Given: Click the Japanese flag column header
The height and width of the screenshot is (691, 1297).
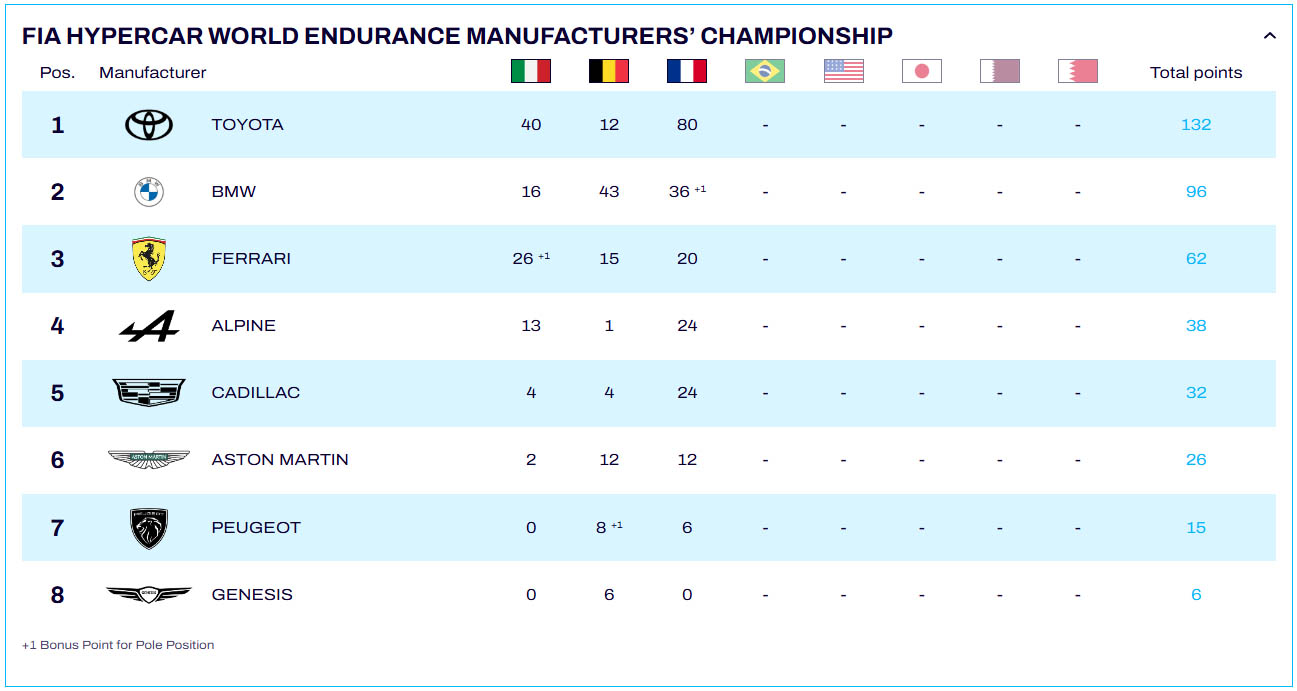Looking at the screenshot, I should (x=921, y=71).
